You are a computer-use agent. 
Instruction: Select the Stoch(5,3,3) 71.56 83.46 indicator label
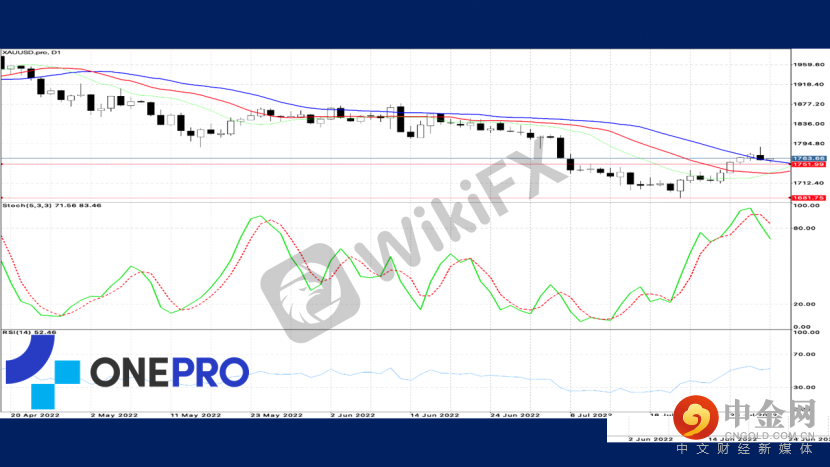coord(52,205)
